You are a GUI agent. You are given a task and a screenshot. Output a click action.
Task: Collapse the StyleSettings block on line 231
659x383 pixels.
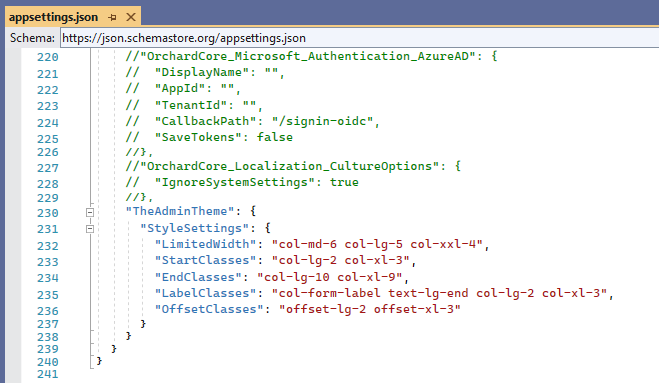[x=90, y=229]
